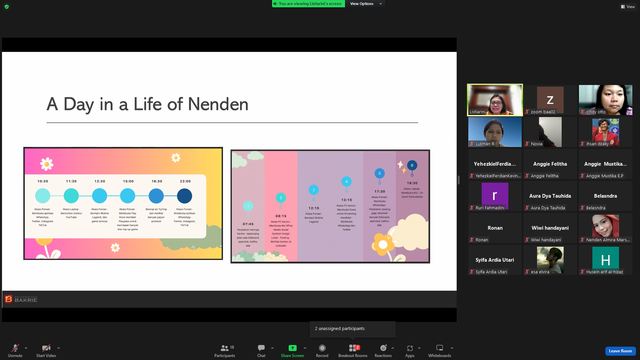
Task: Open Zoom Apps
Action: coord(410,350)
